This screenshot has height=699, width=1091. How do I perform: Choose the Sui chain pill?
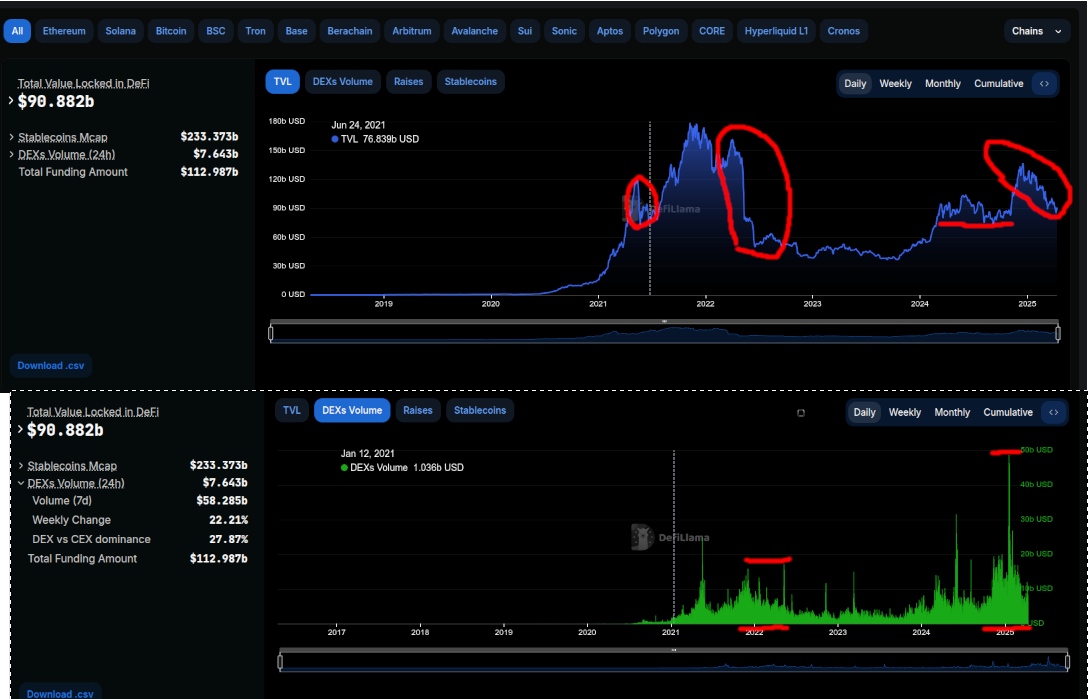[x=525, y=31]
